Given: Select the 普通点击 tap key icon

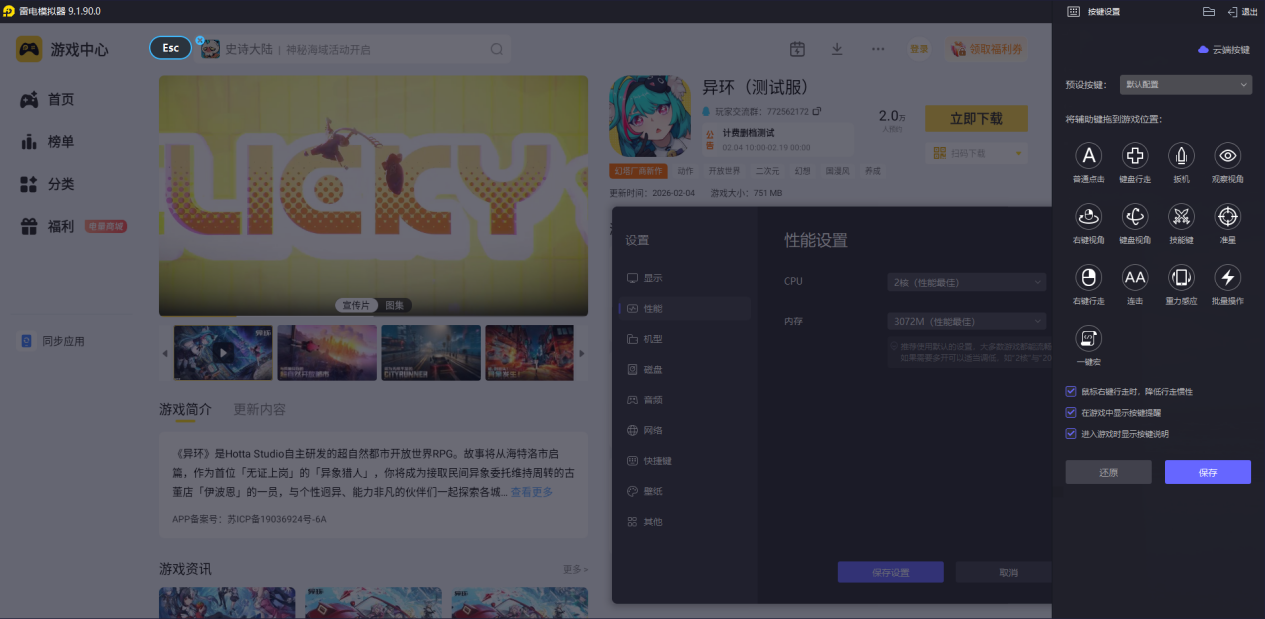Looking at the screenshot, I should pyautogui.click(x=1089, y=155).
